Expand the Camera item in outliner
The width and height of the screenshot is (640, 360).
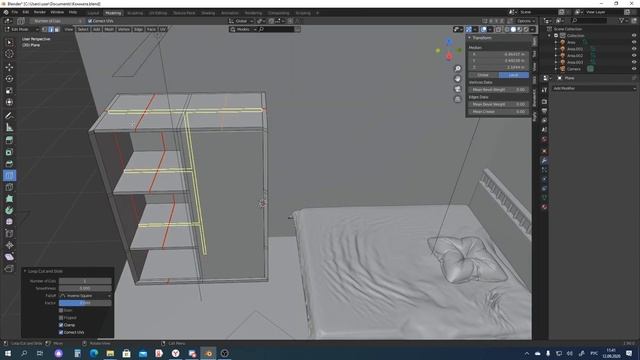[556, 69]
